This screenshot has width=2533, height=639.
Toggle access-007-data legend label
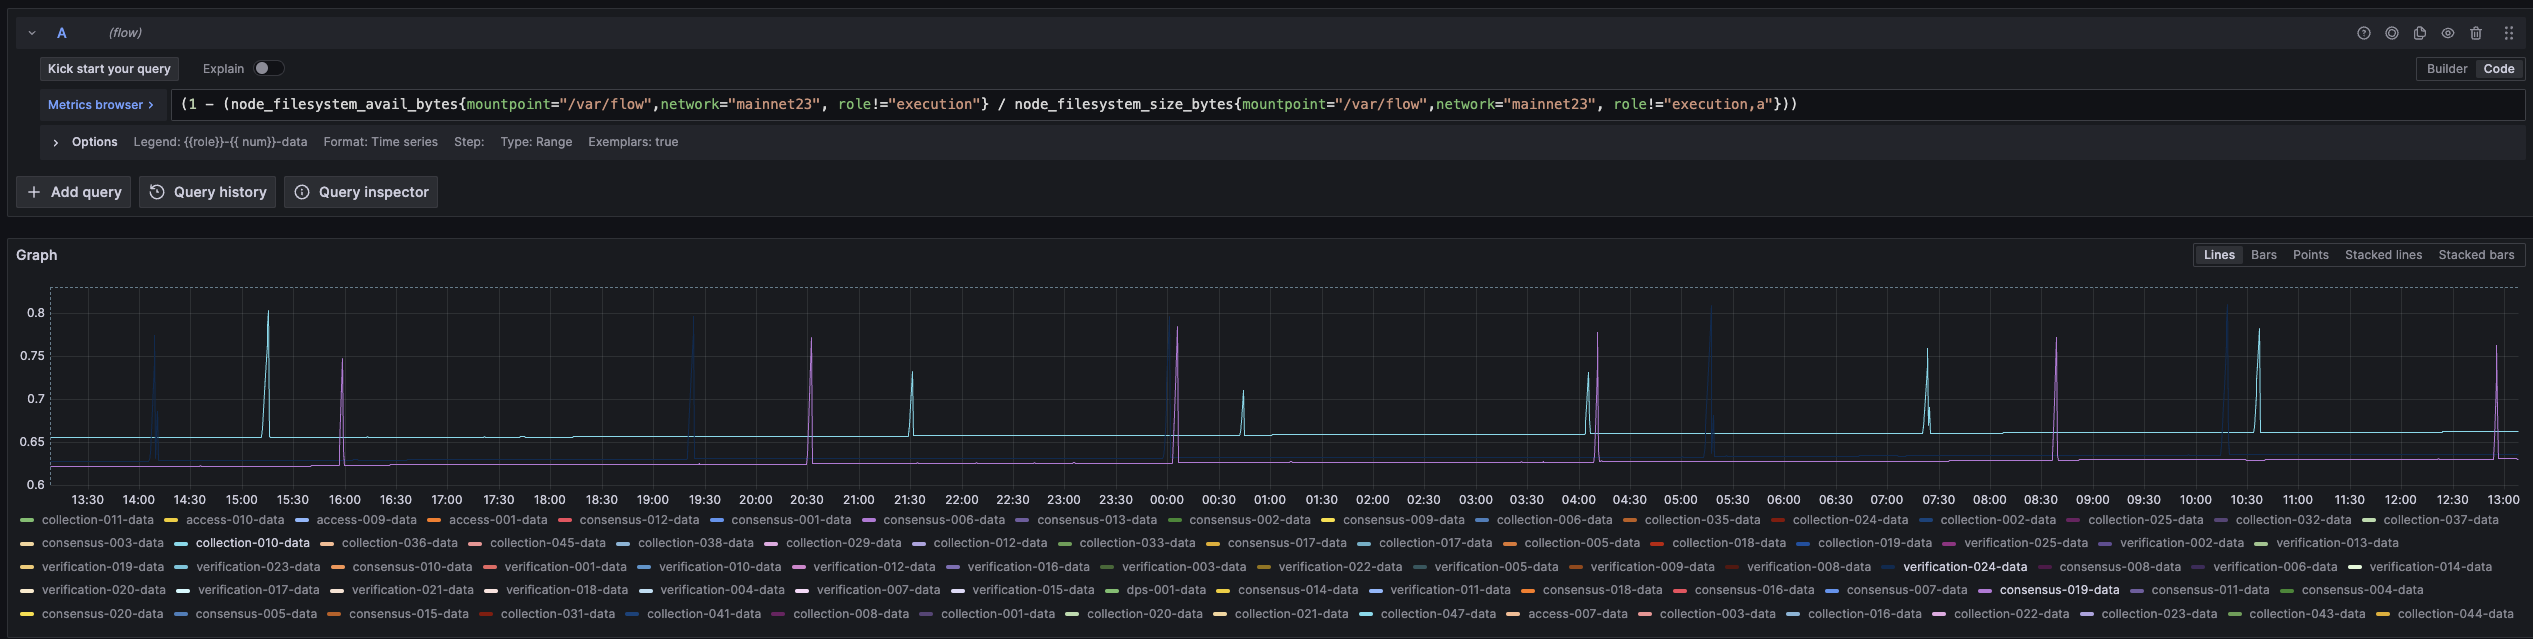click(1578, 614)
